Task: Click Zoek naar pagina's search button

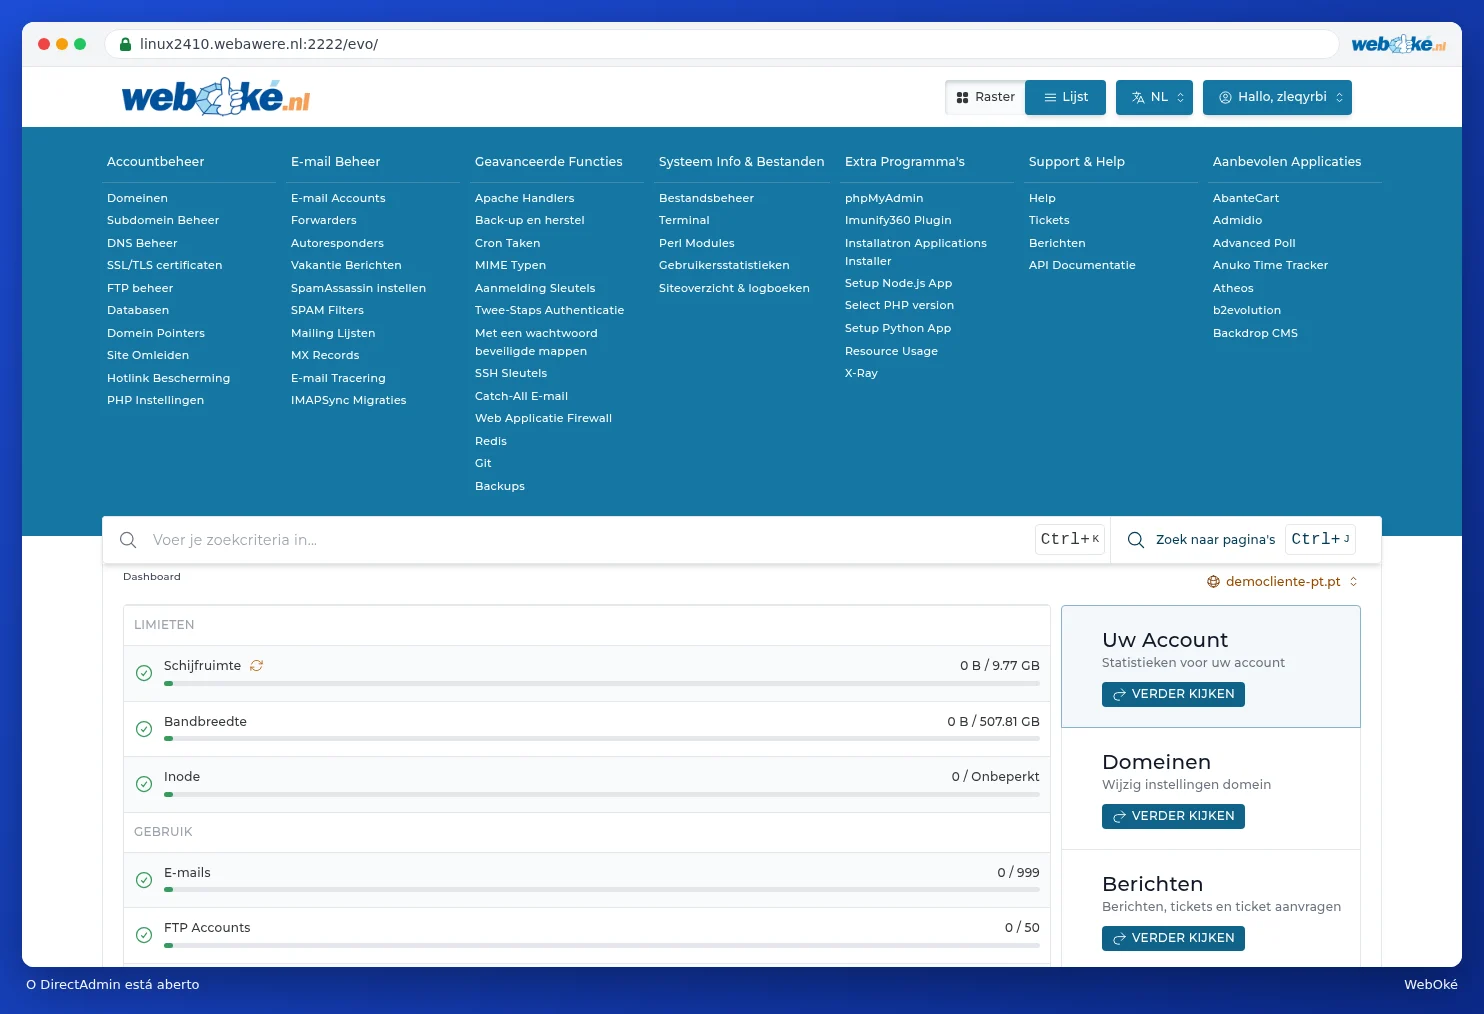Action: (x=1241, y=540)
